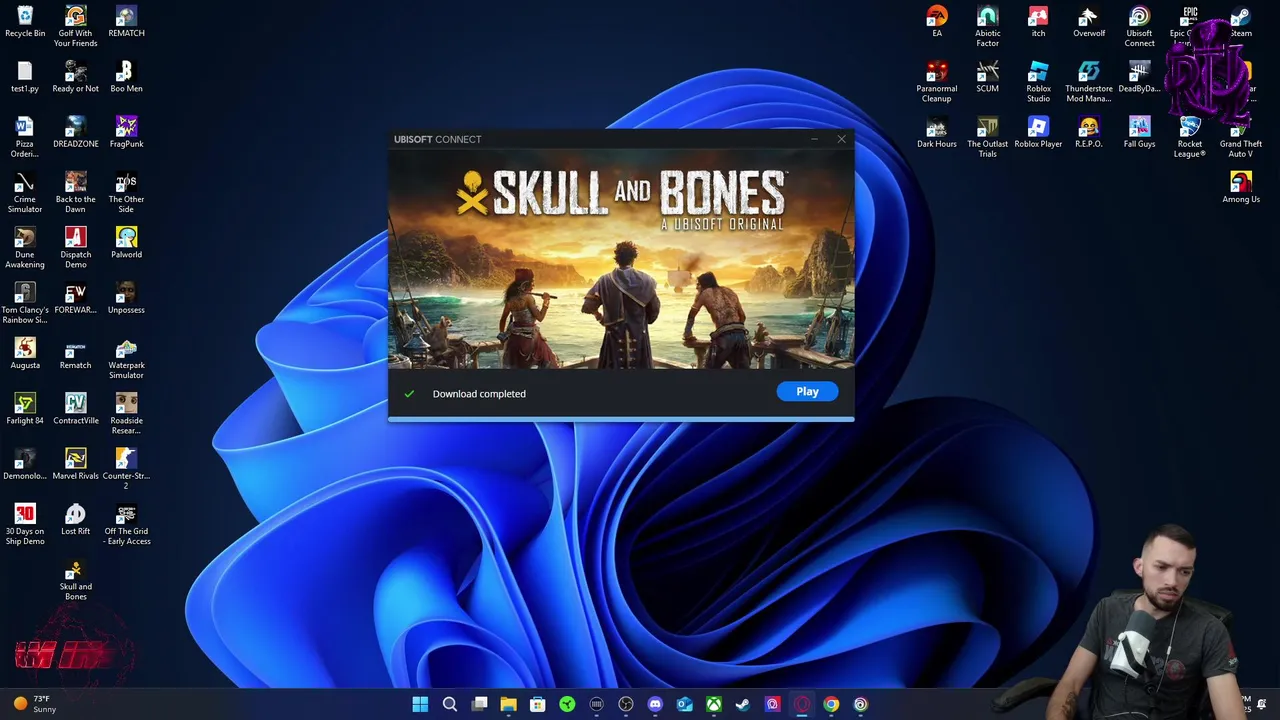Launch FragPunk from the desktop
The height and width of the screenshot is (720, 1280).
[x=126, y=132]
